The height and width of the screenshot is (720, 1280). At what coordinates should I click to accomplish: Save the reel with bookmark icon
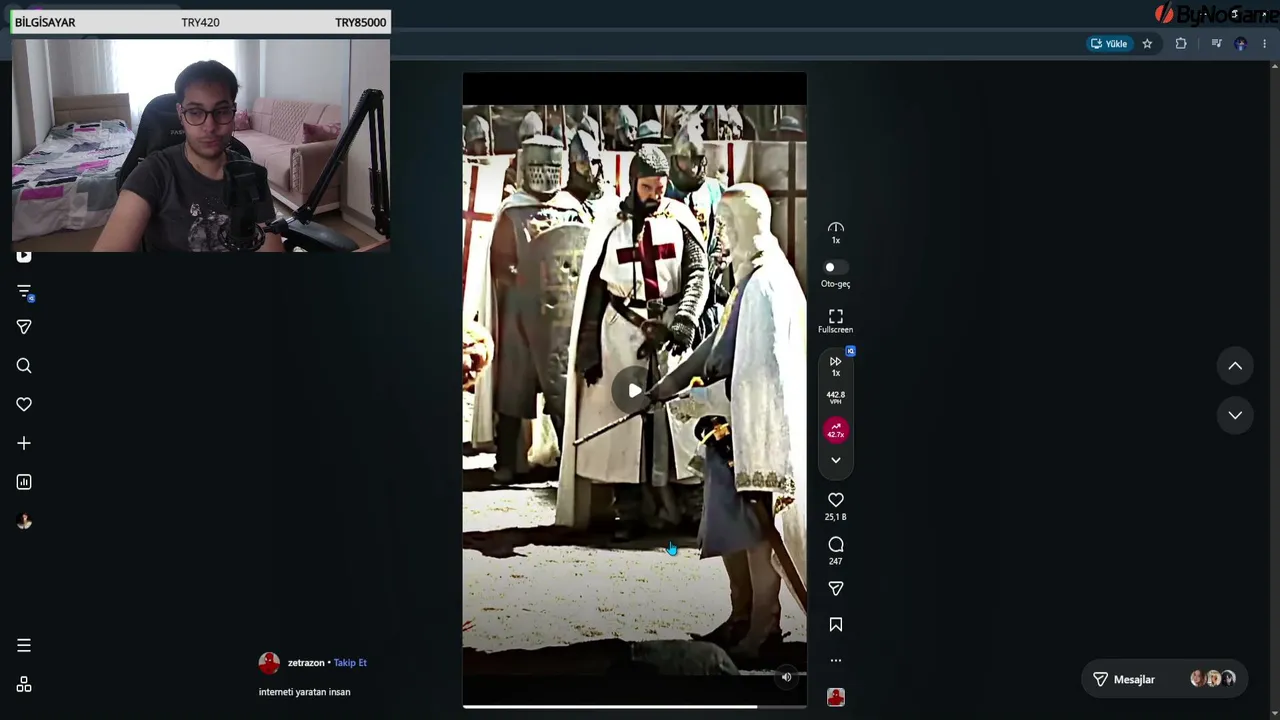pyautogui.click(x=836, y=625)
